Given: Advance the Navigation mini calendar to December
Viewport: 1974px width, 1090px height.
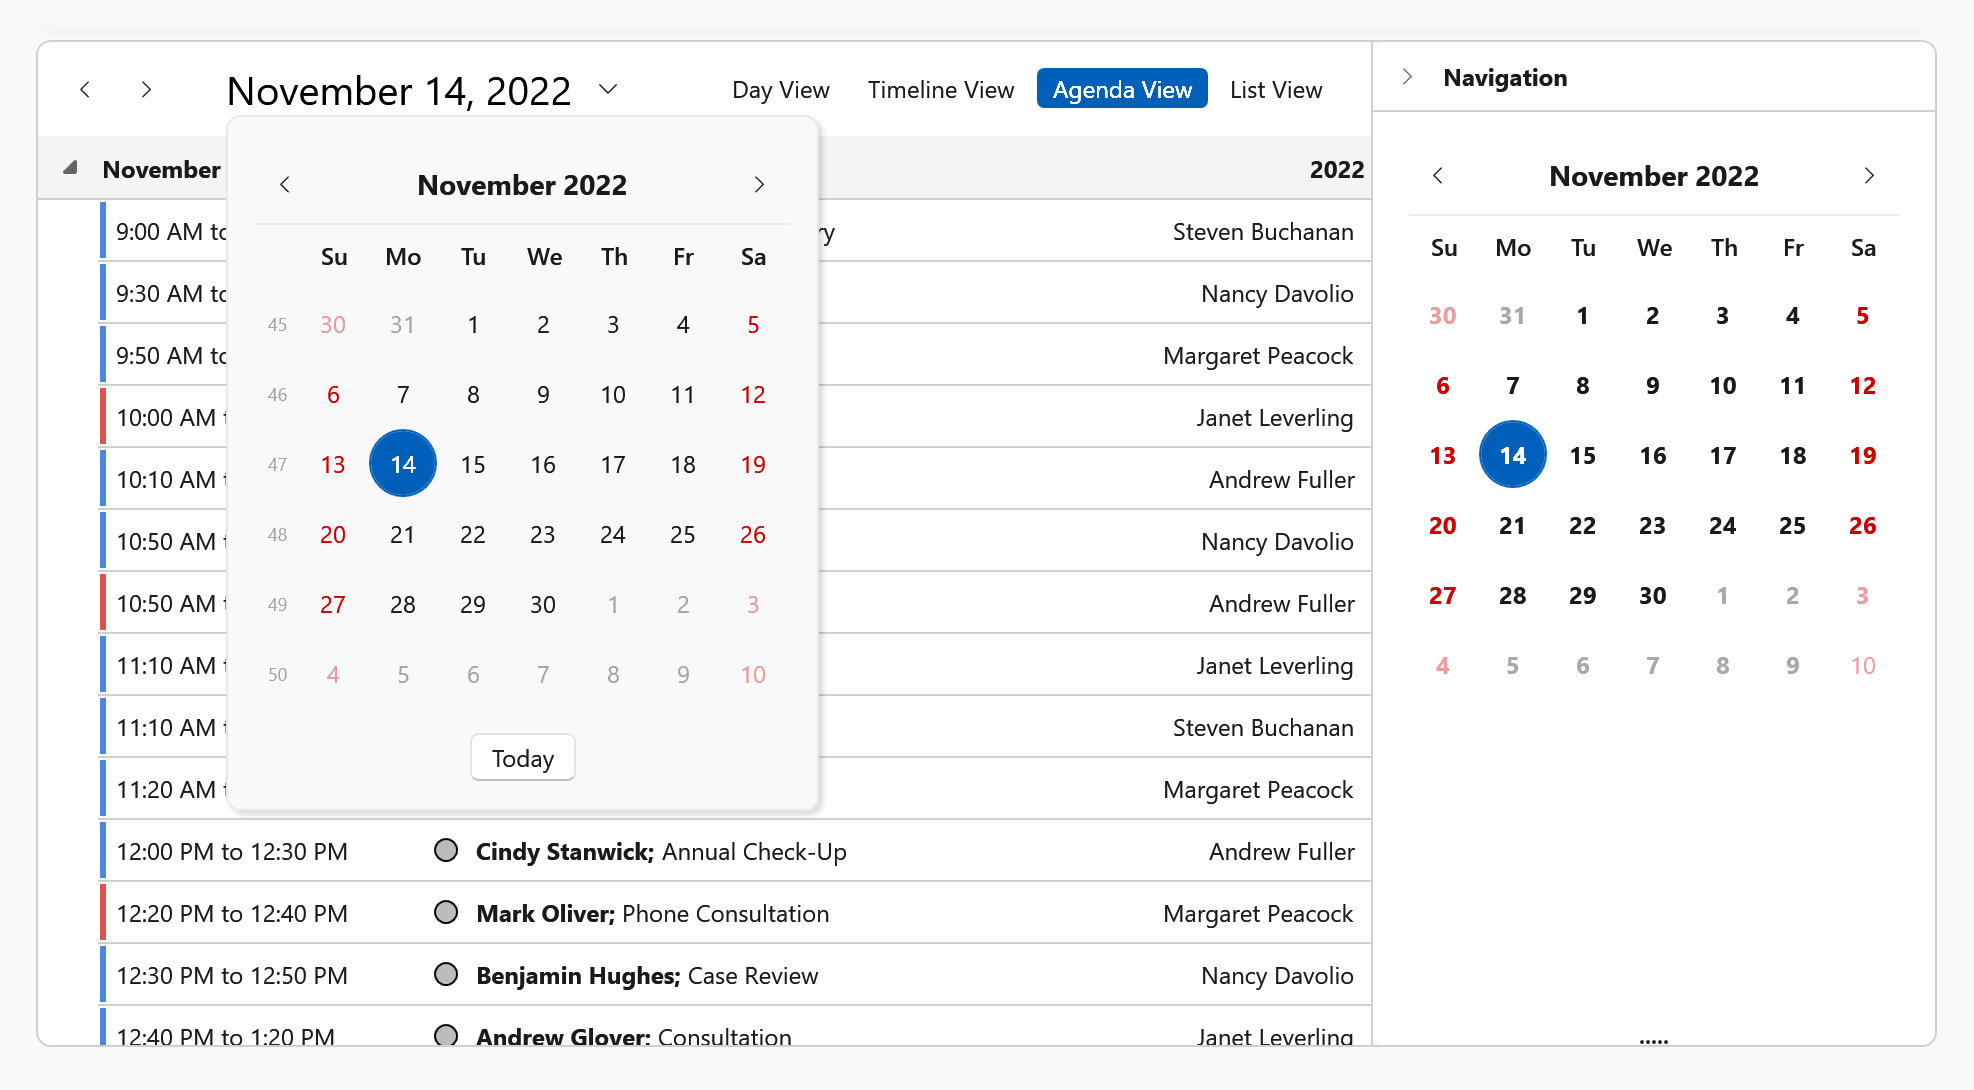Looking at the screenshot, I should (x=1869, y=175).
